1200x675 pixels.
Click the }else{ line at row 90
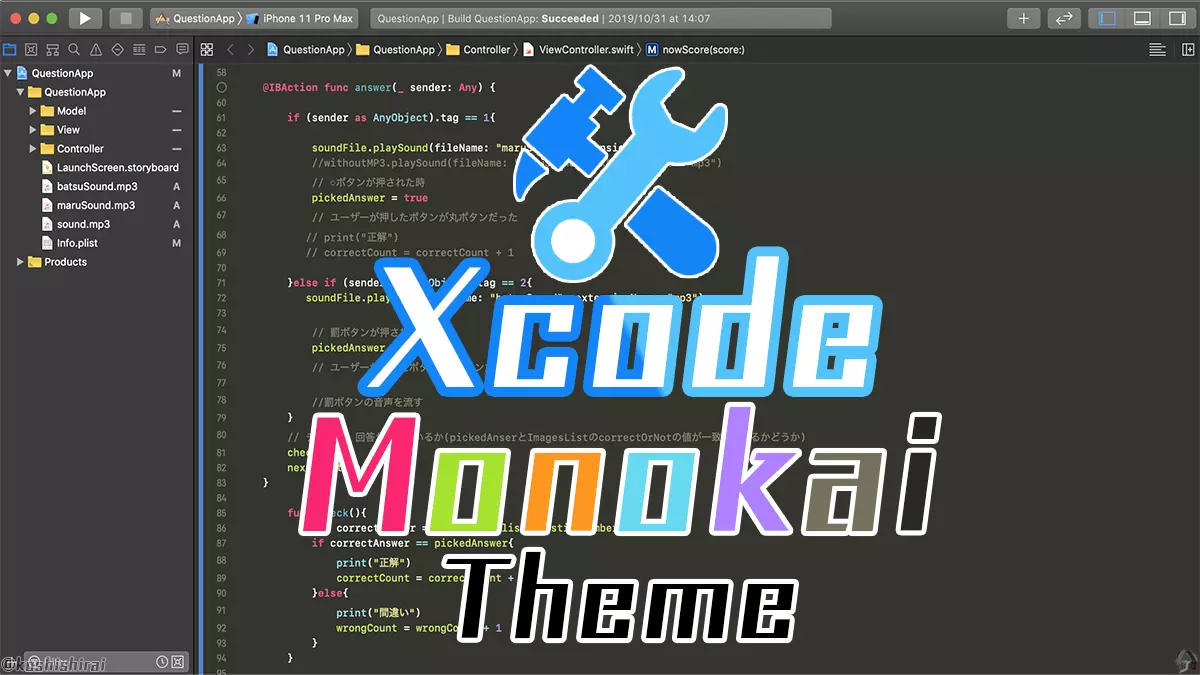point(330,592)
